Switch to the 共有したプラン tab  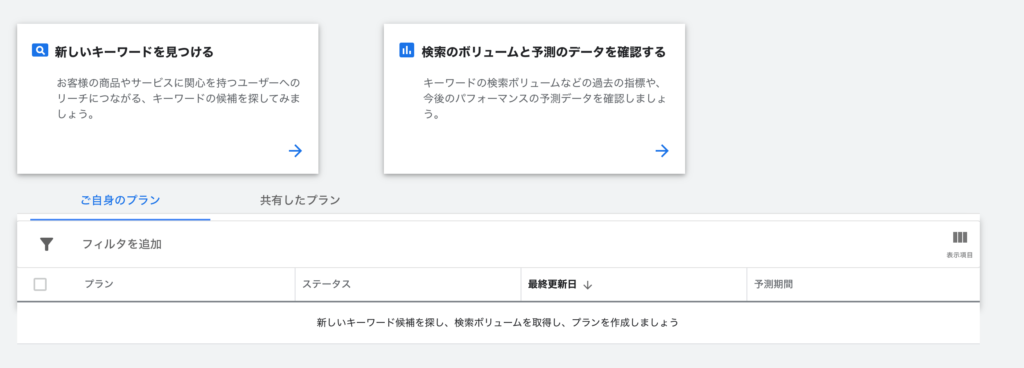click(300, 200)
